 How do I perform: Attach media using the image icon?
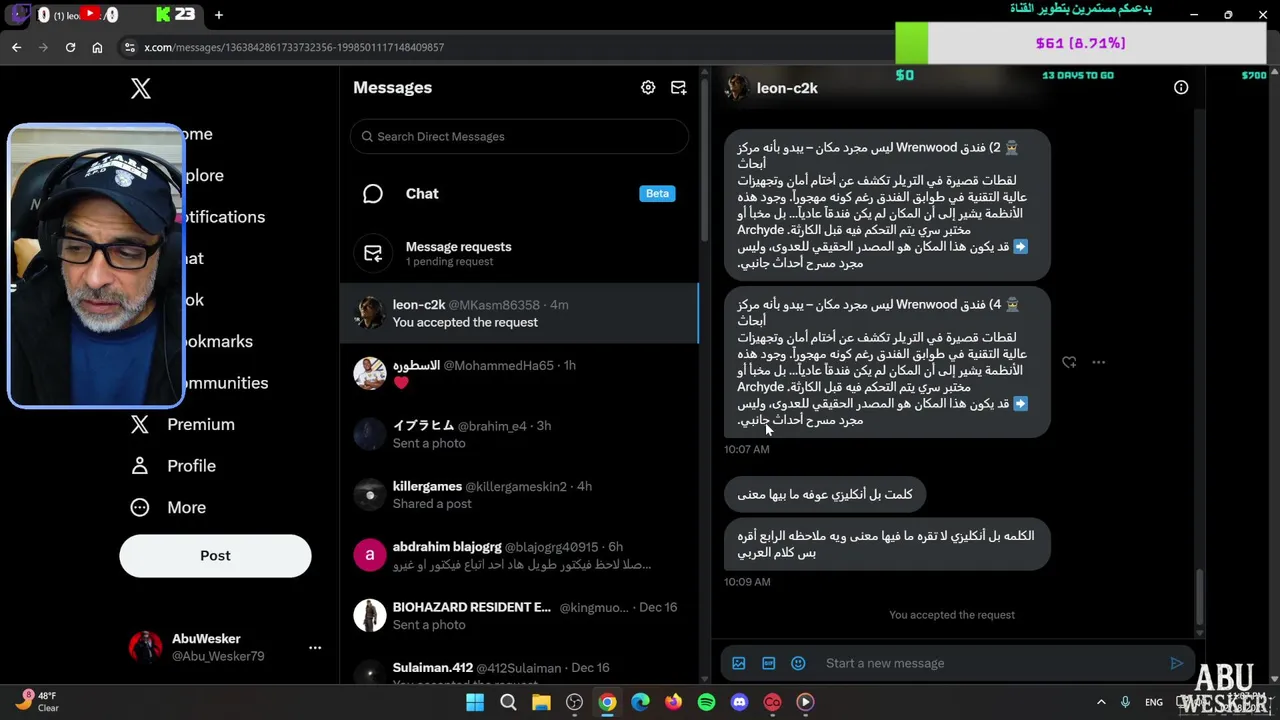tap(739, 663)
